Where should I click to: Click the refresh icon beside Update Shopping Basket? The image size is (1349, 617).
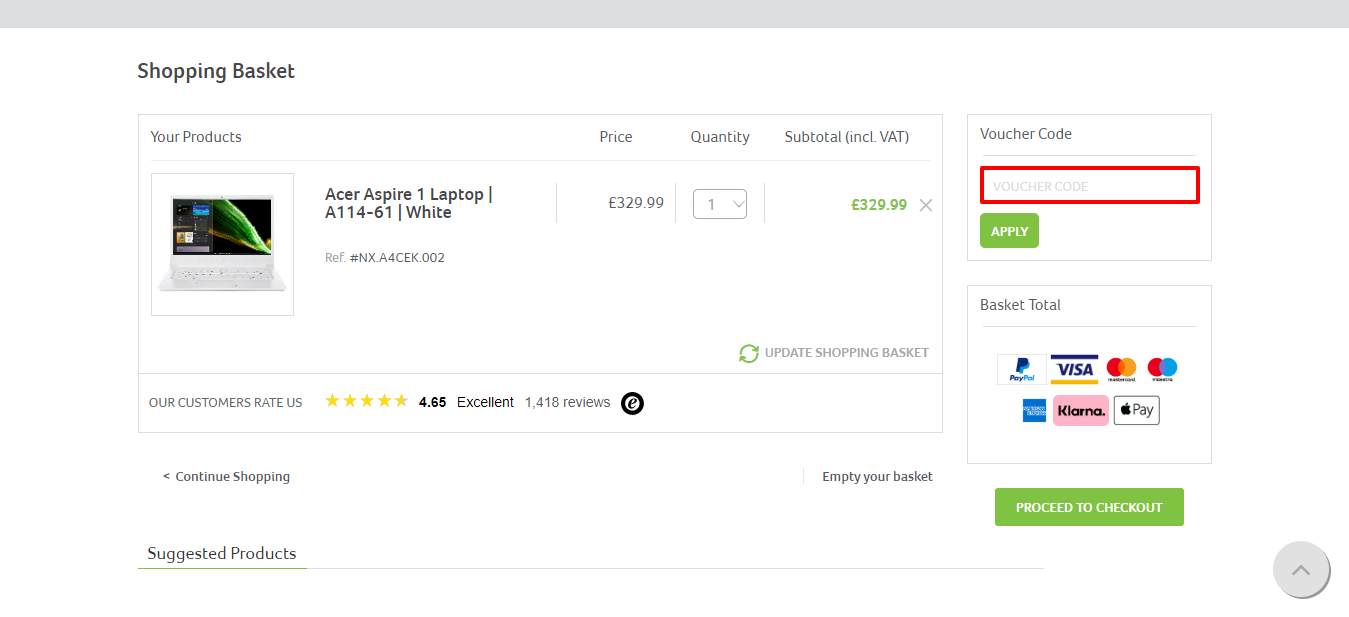[748, 353]
